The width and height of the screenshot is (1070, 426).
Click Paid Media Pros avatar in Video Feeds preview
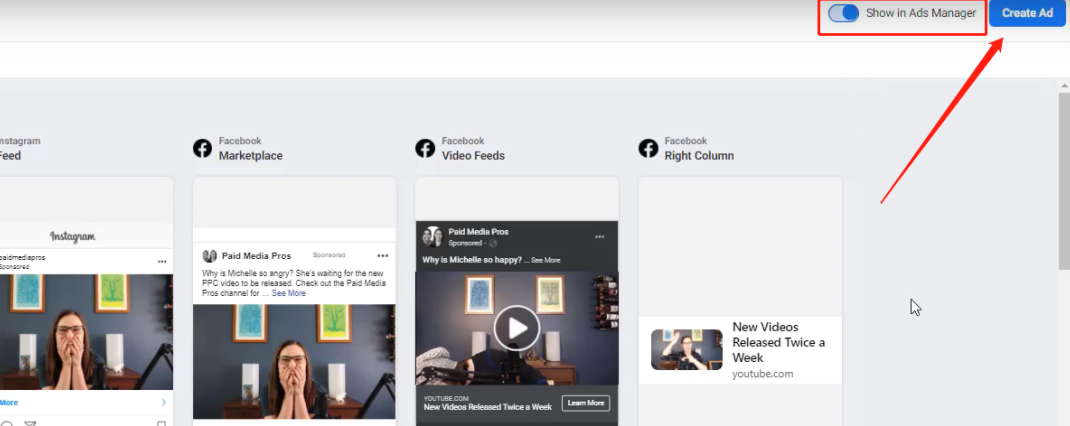[432, 236]
